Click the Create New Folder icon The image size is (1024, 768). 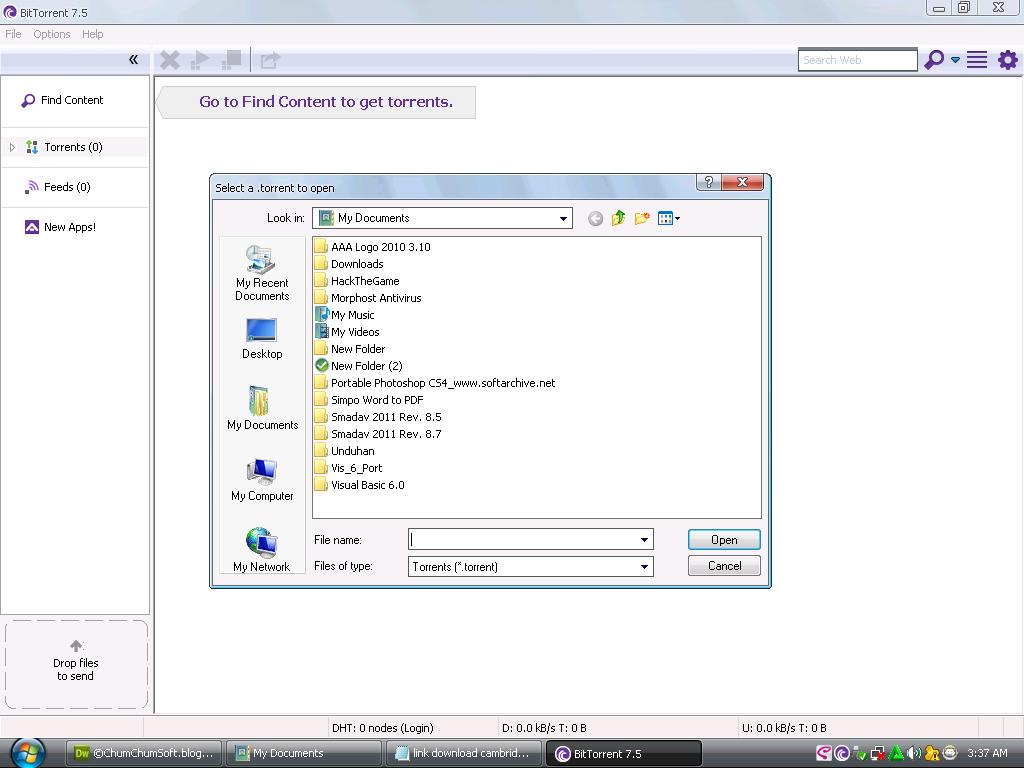coord(642,218)
